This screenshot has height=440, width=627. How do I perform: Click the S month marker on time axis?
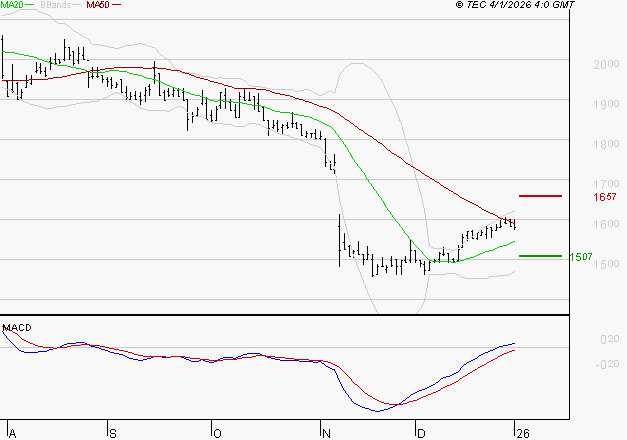(113, 434)
